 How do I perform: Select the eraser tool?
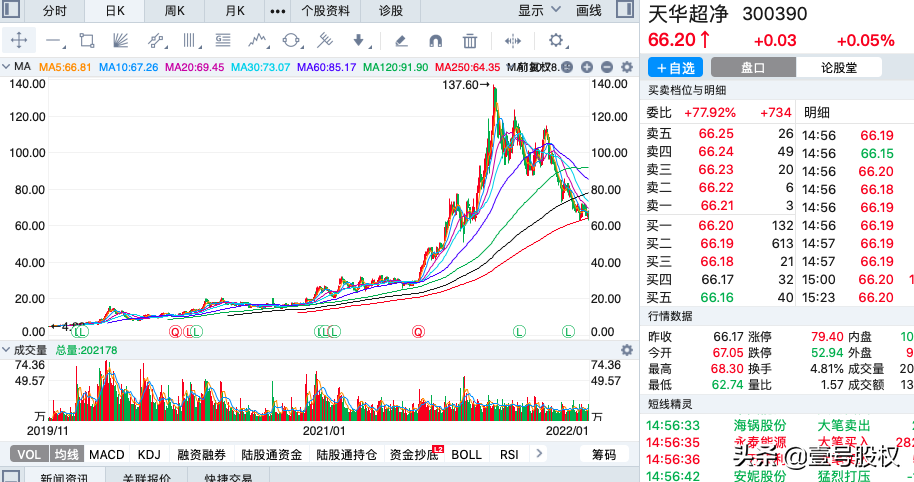(401, 41)
